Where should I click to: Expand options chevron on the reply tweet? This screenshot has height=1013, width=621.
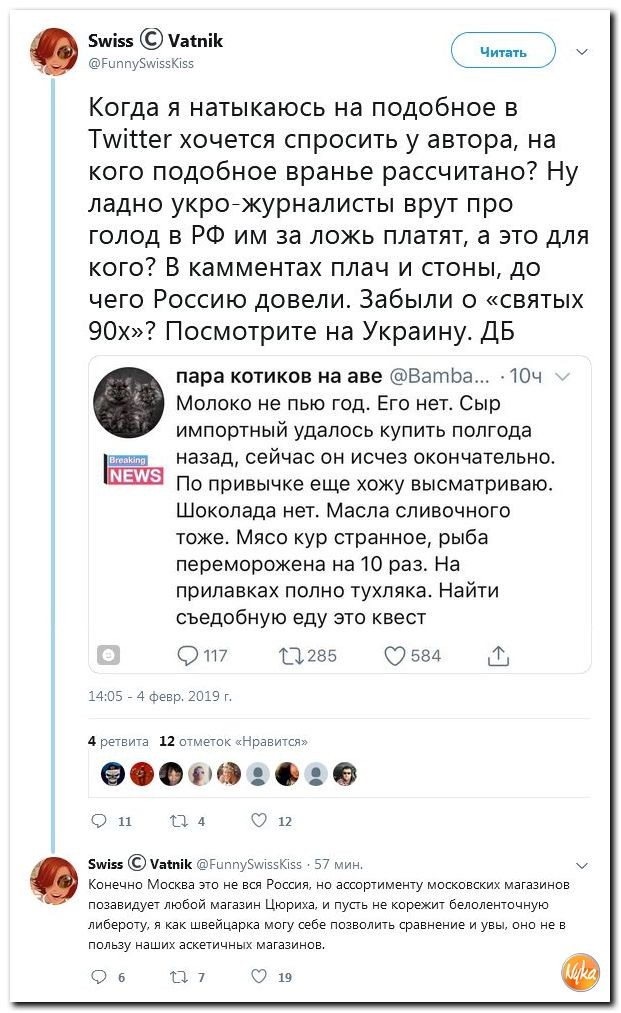coord(582,865)
